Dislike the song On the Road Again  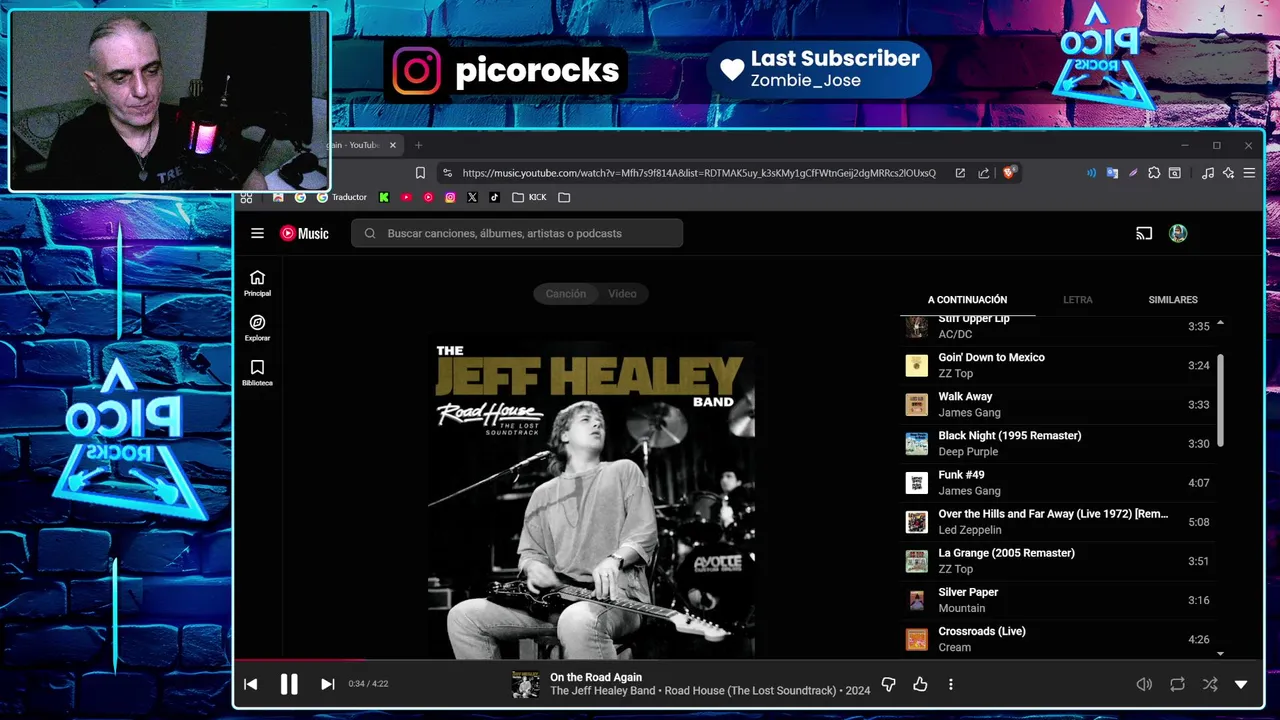click(x=888, y=684)
